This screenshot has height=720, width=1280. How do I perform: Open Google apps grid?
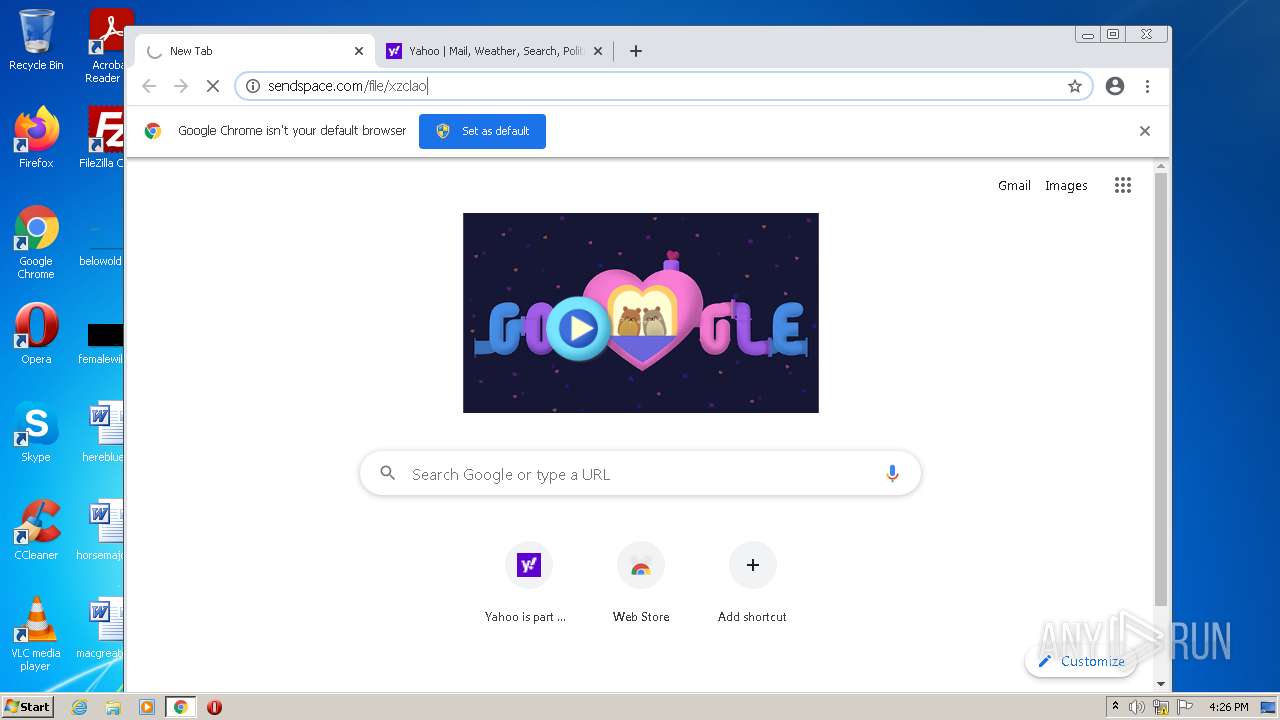[x=1123, y=185]
